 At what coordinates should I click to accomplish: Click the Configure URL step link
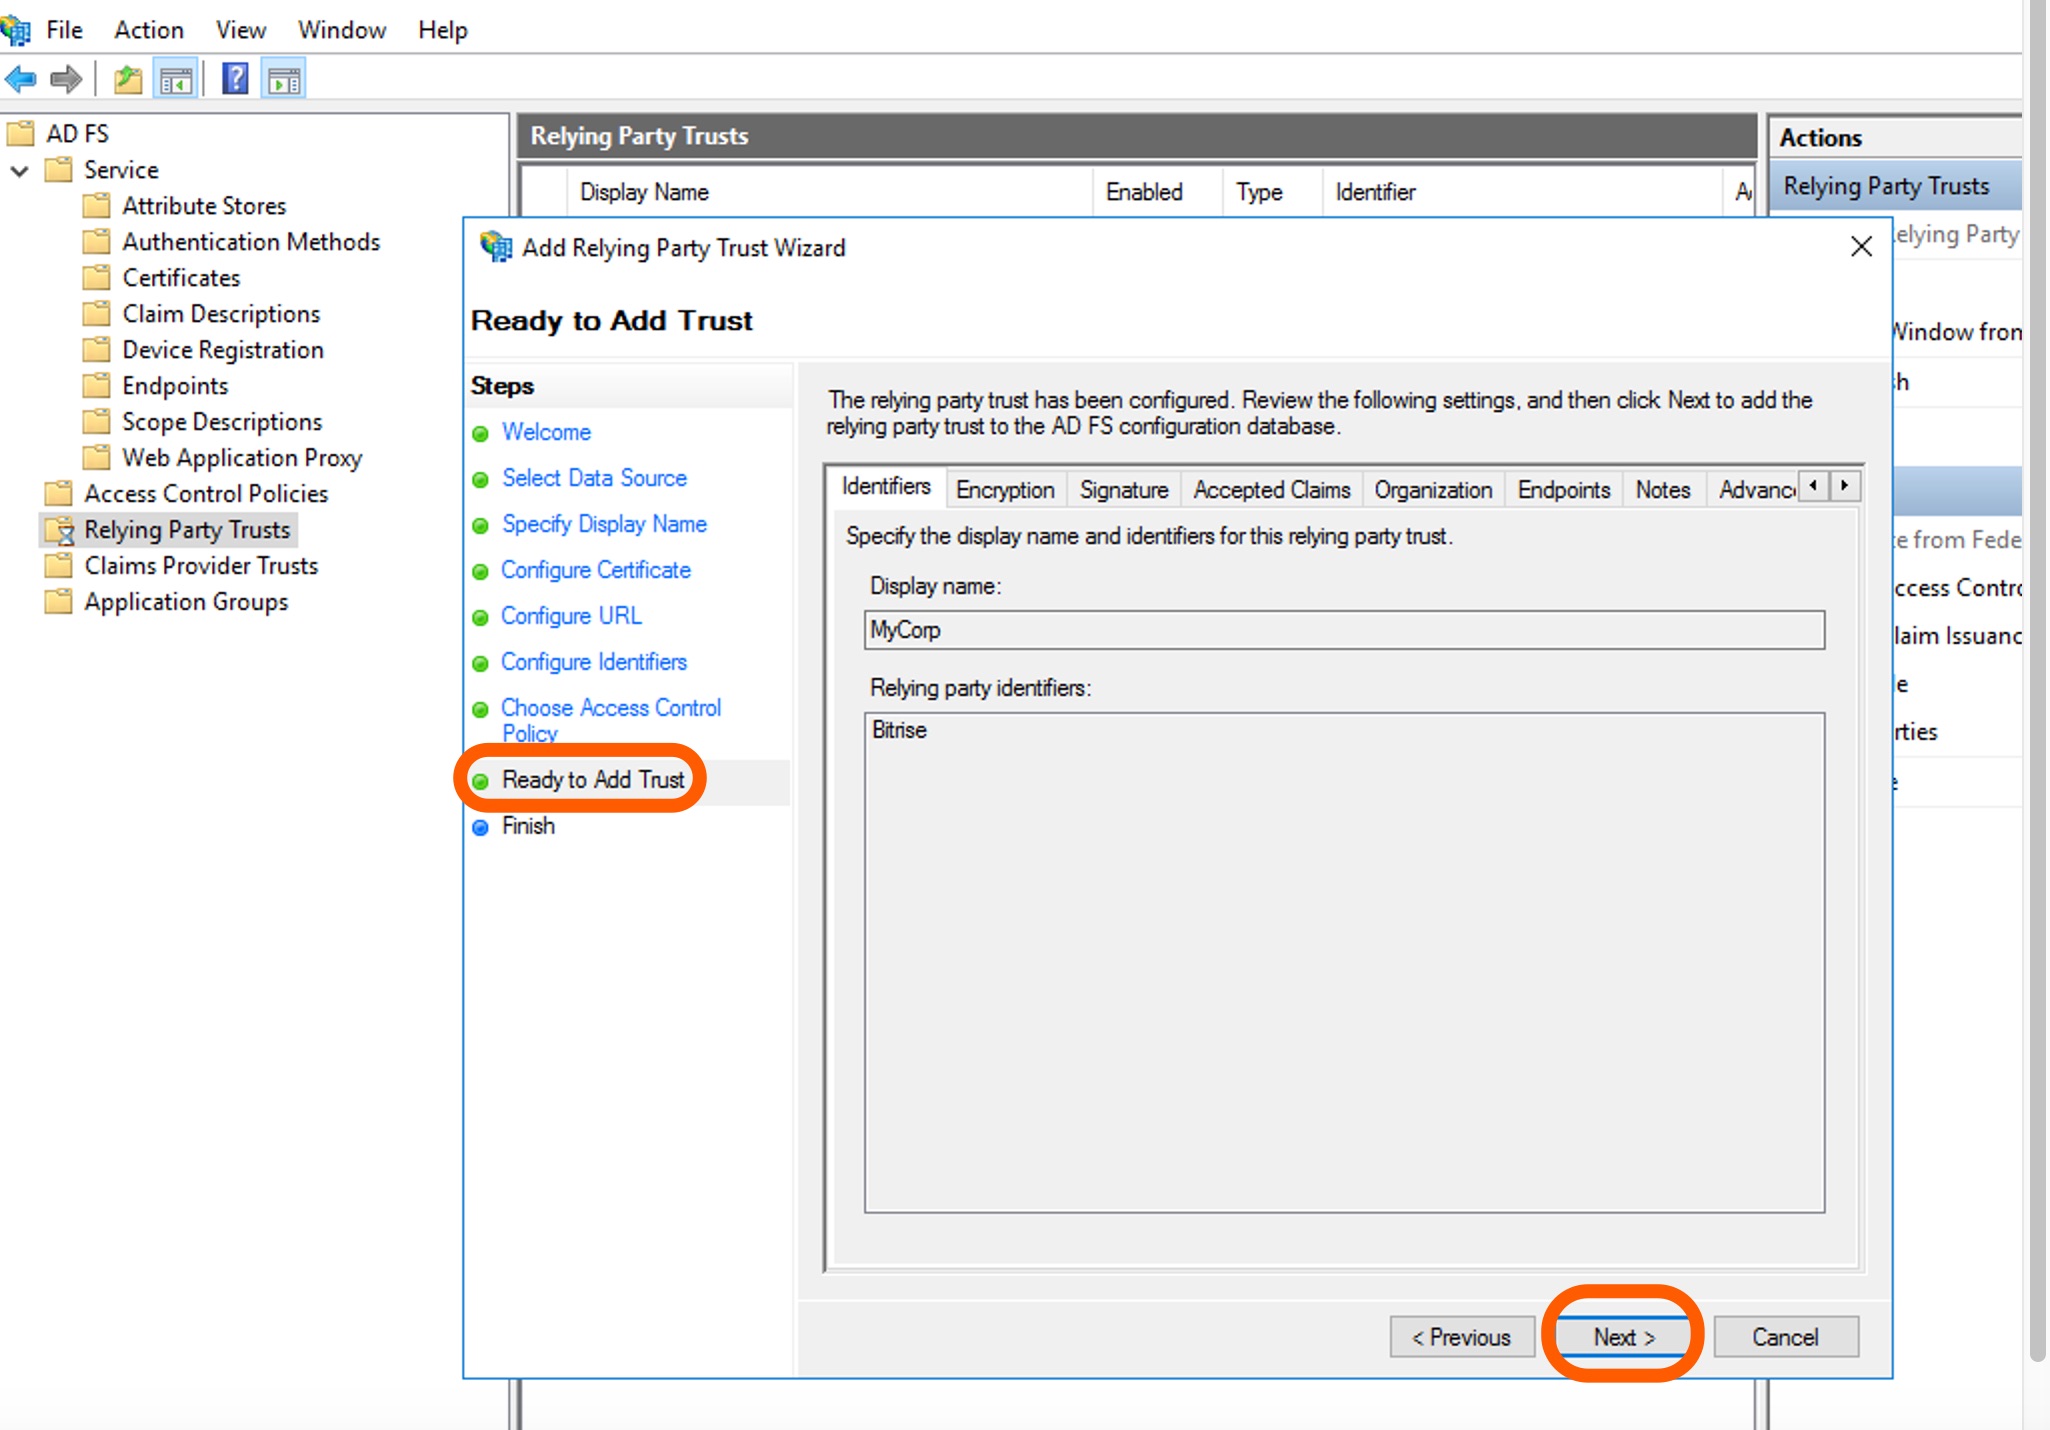tap(571, 616)
